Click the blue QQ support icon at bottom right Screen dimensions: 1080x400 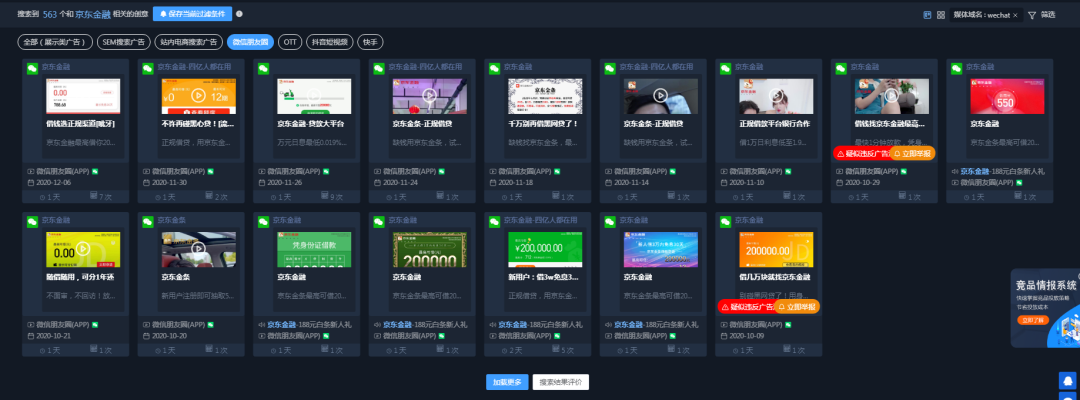tap(1067, 380)
